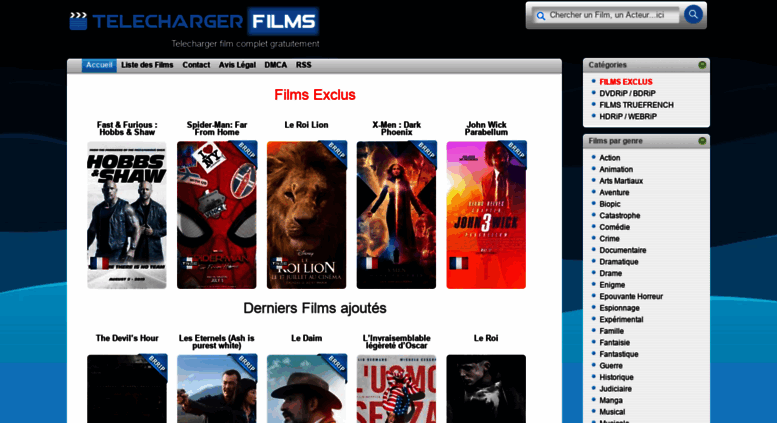Click John Wick Parabellum title link
Viewport: 777px width, 423px height.
(486, 128)
